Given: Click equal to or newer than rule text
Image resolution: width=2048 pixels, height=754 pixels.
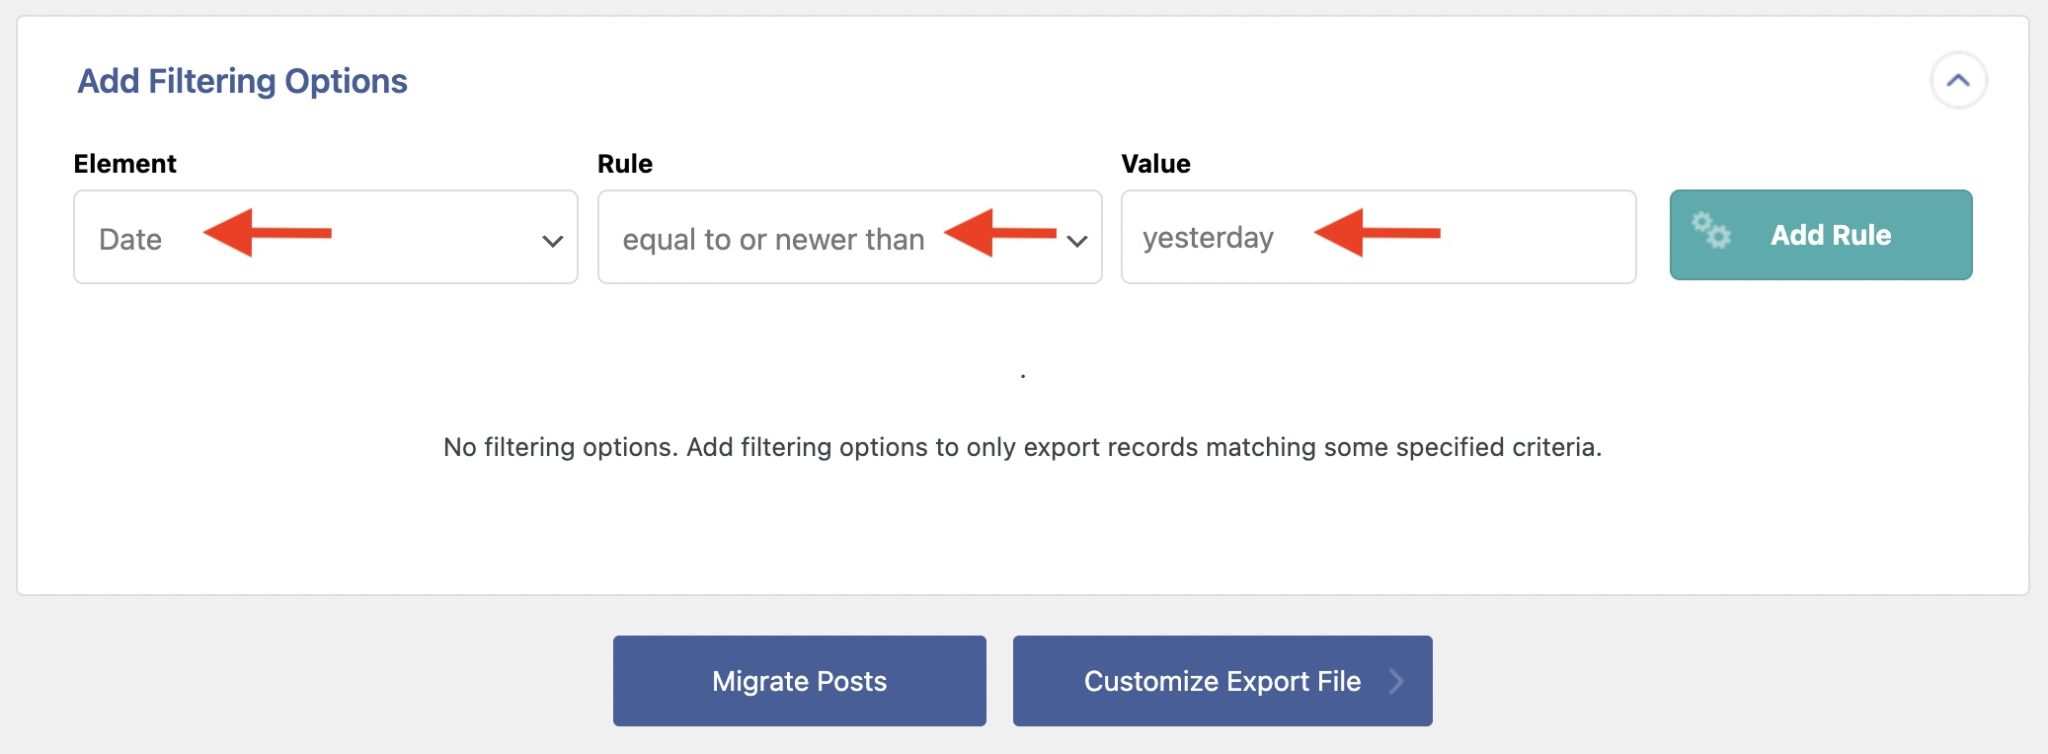Looking at the screenshot, I should (773, 239).
